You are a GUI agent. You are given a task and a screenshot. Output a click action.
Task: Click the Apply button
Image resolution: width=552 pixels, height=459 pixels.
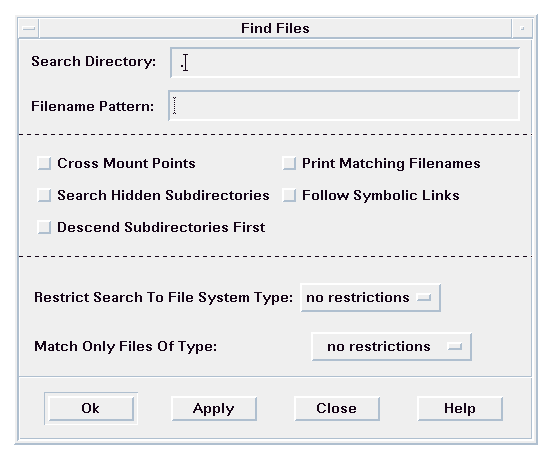click(214, 409)
